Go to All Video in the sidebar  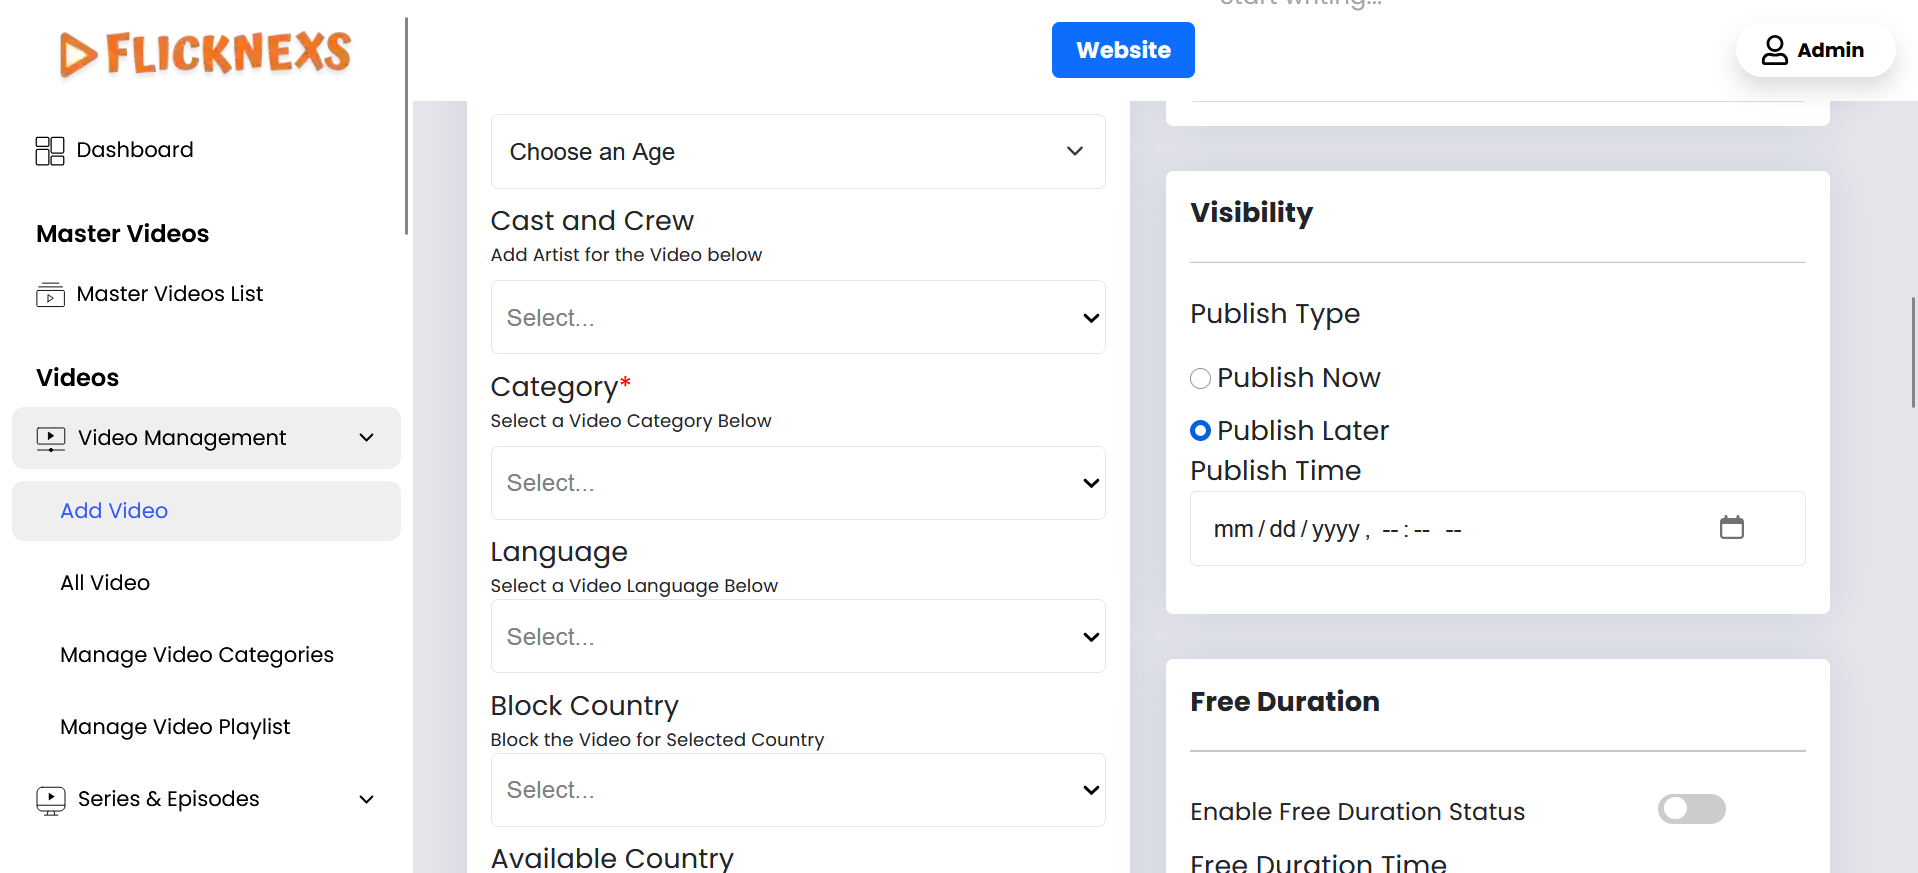(x=105, y=583)
